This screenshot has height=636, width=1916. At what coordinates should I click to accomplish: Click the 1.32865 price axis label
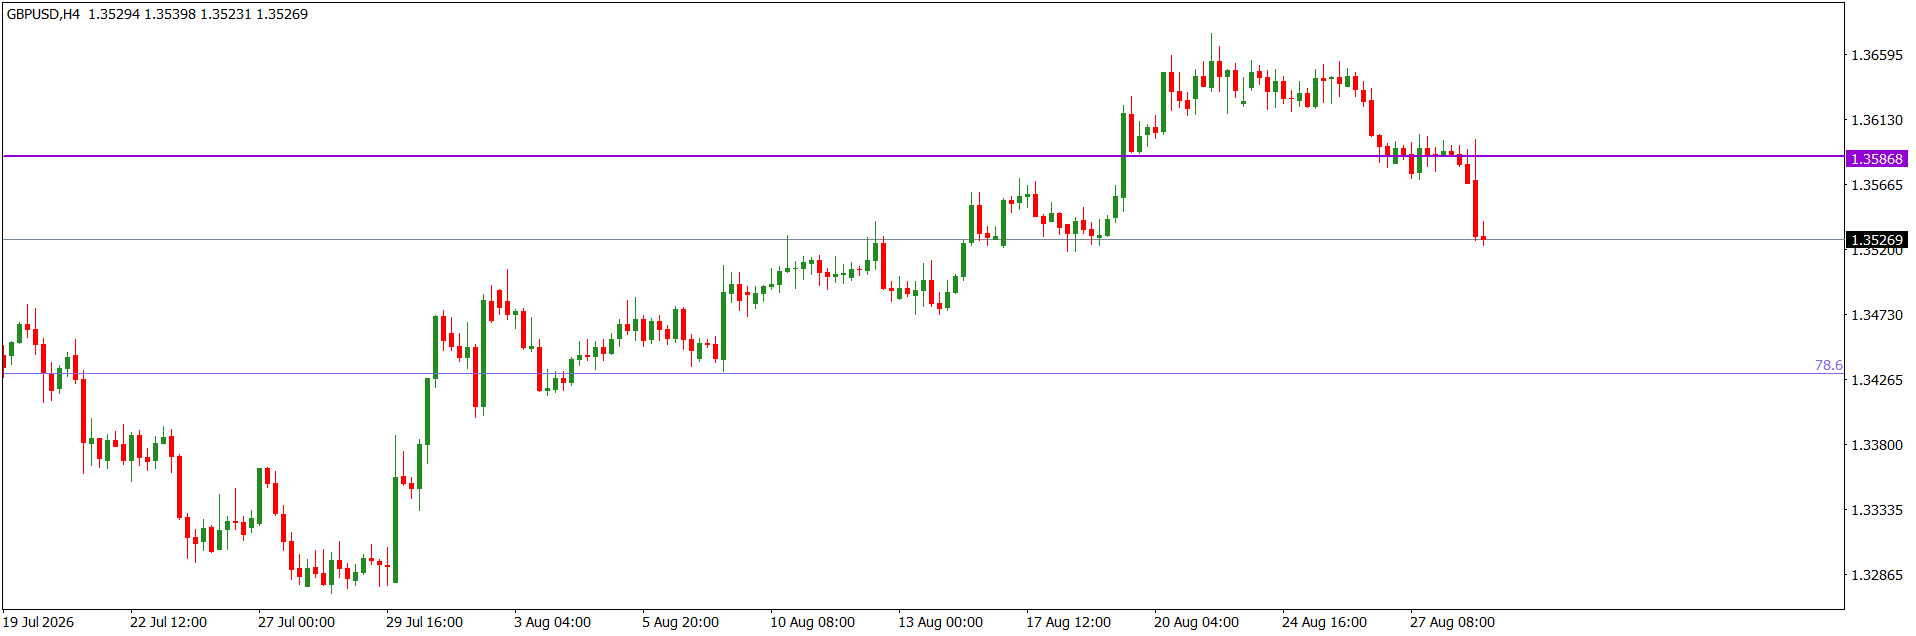click(1877, 575)
